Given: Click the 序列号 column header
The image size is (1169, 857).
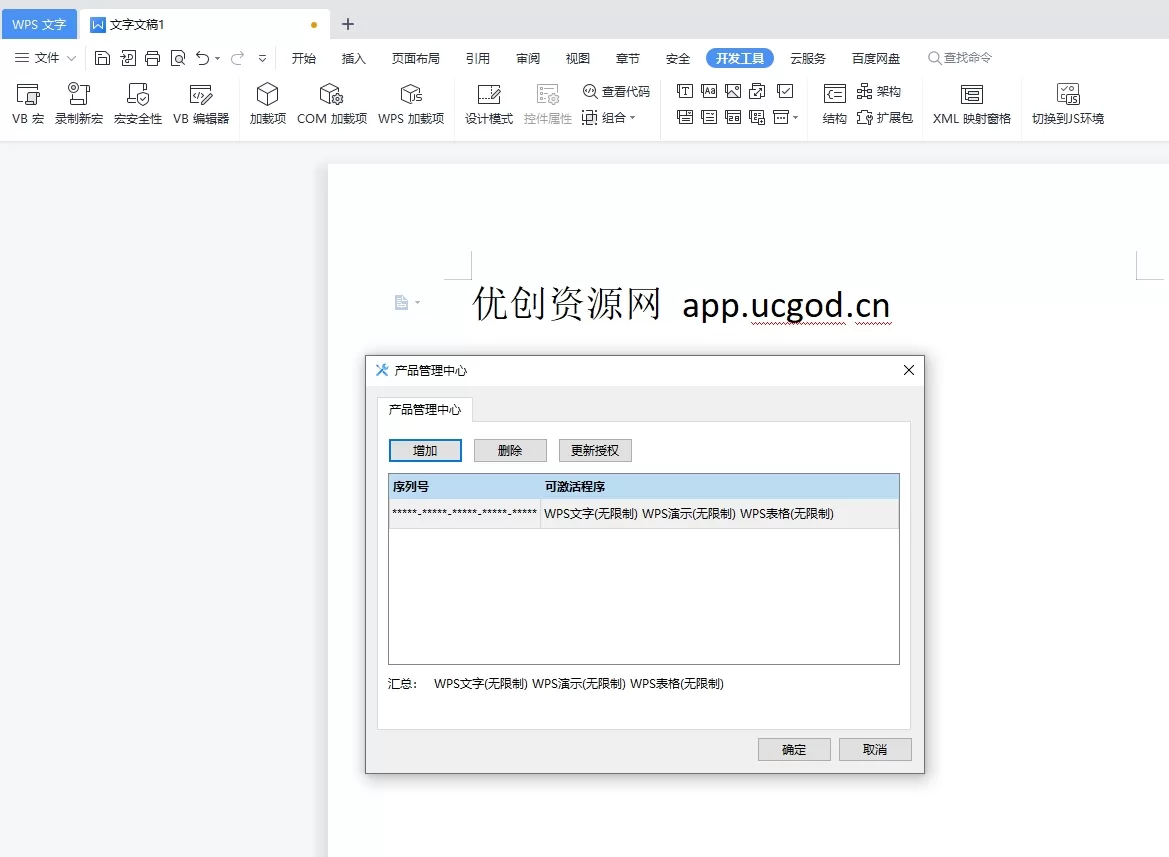Looking at the screenshot, I should pyautogui.click(x=464, y=487).
